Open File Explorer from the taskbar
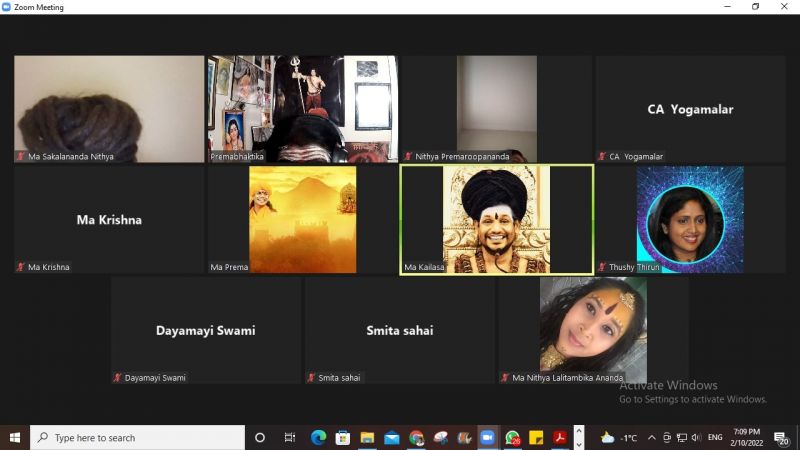 (367, 438)
